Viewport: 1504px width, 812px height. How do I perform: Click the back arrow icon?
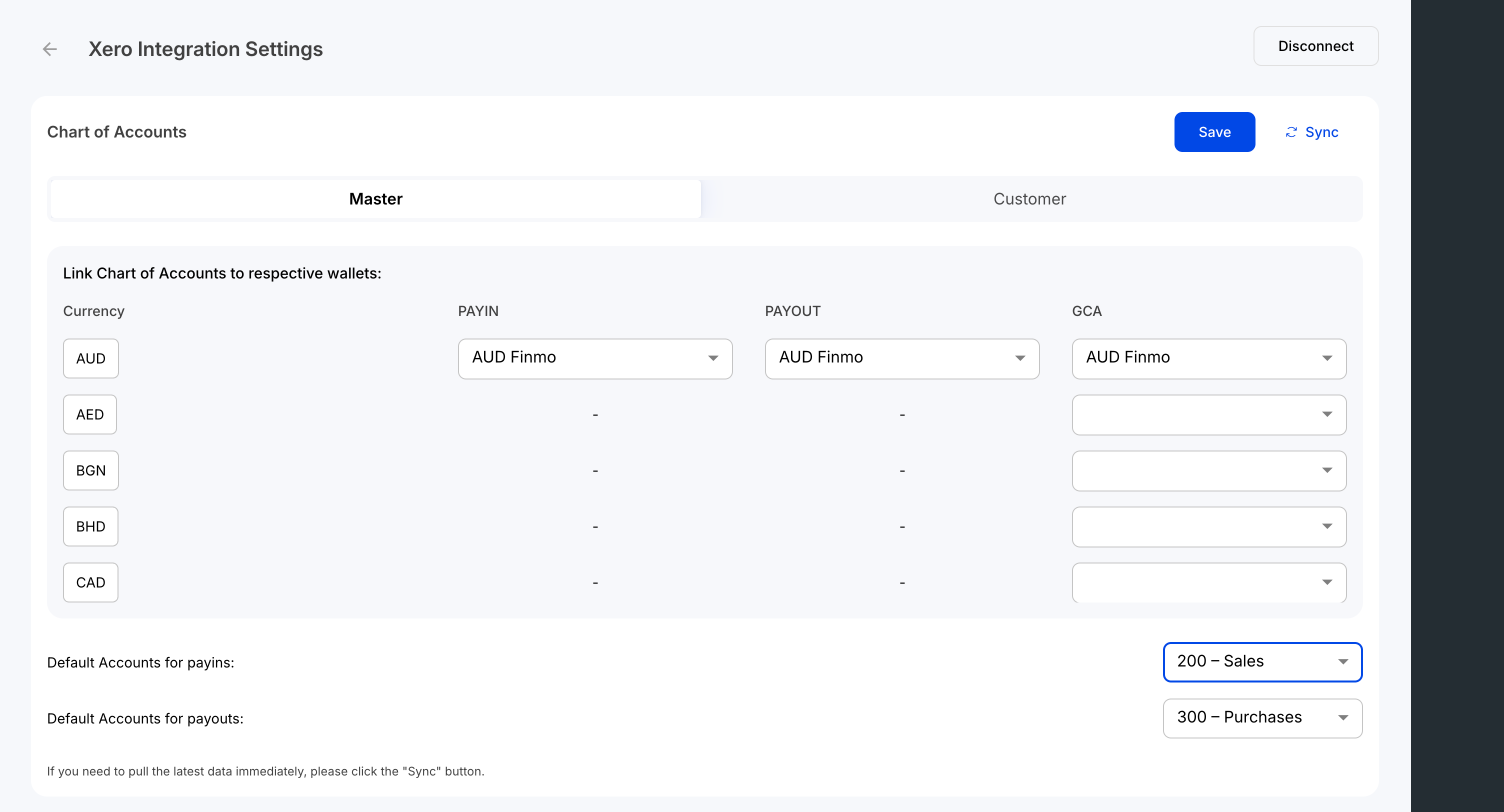click(50, 49)
